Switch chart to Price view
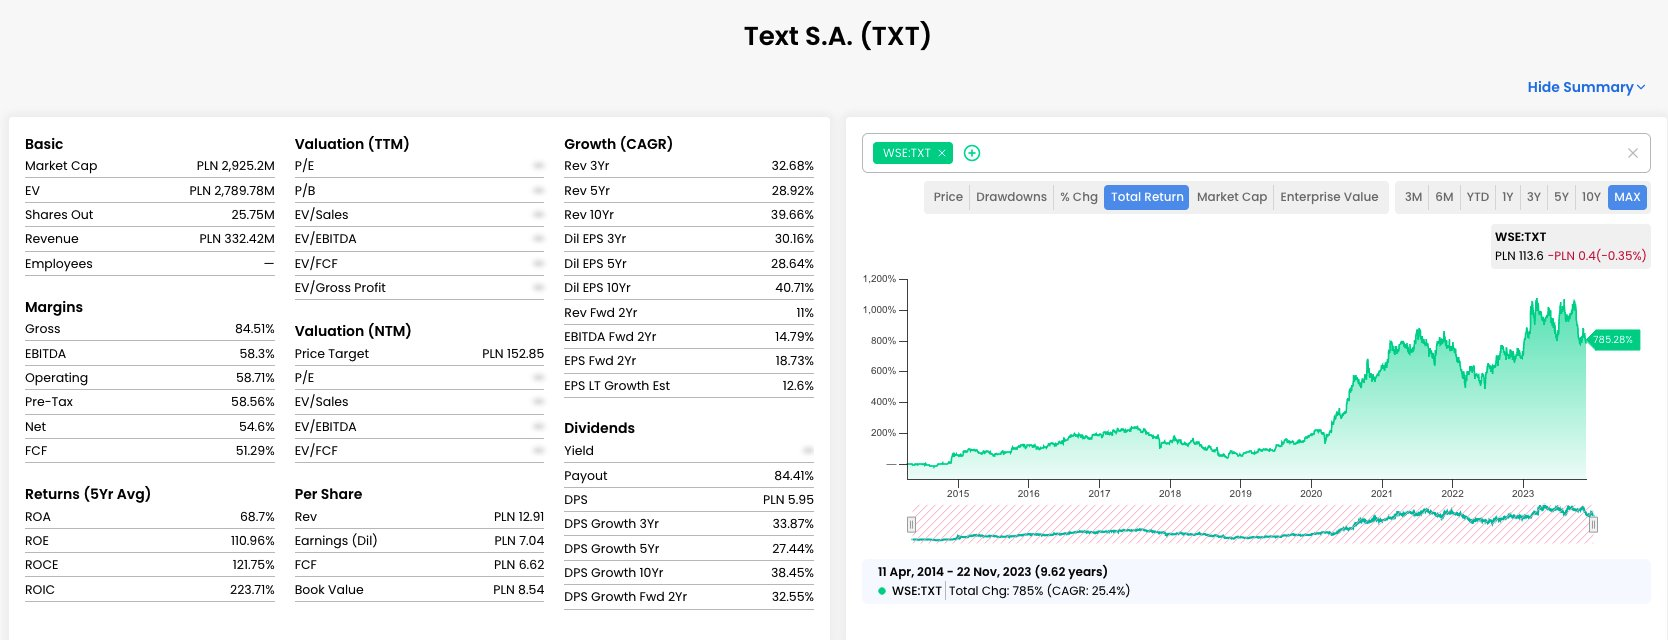 pyautogui.click(x=948, y=197)
